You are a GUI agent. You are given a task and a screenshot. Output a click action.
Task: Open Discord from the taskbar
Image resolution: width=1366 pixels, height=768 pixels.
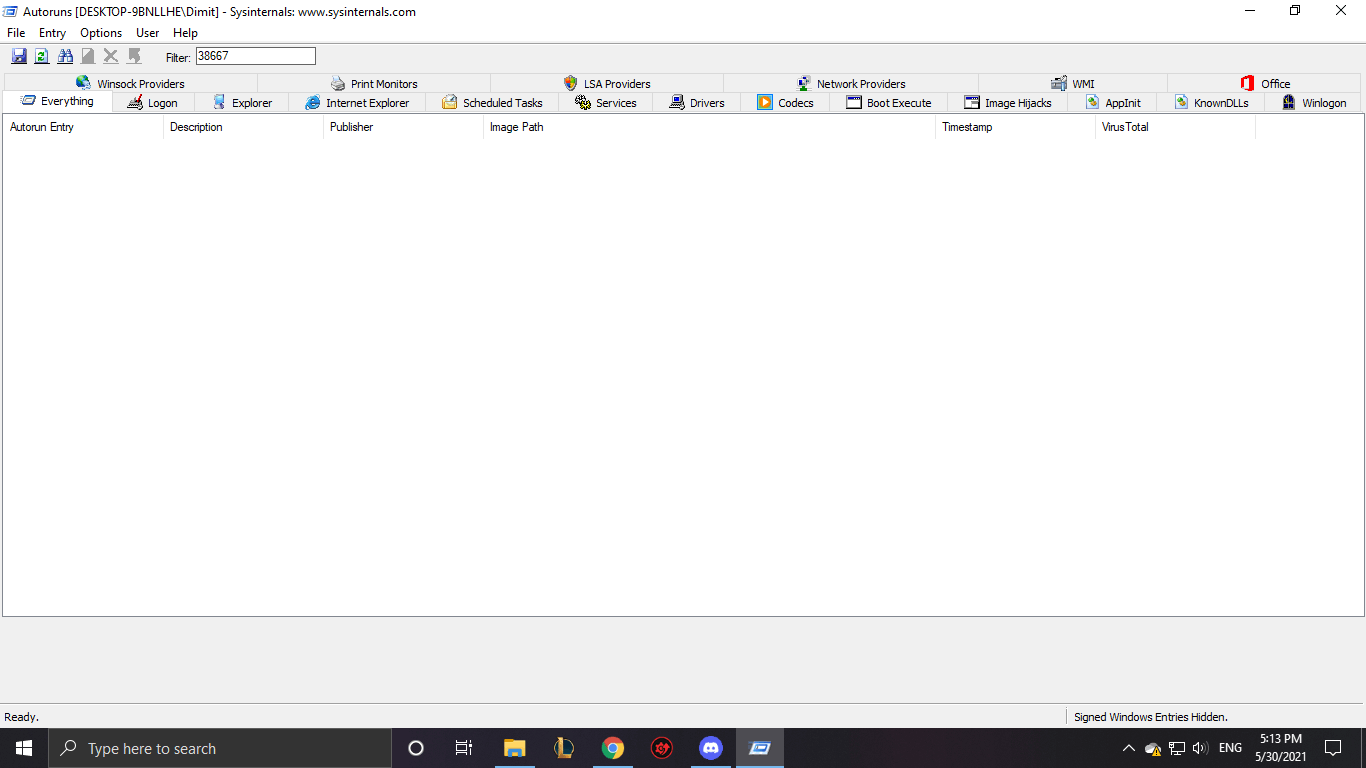[x=711, y=748]
